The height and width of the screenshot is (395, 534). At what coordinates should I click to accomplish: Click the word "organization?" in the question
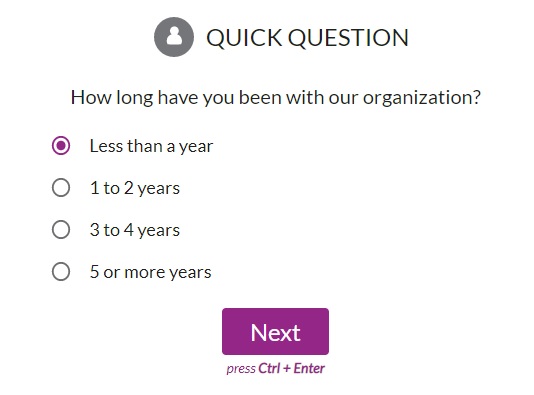(x=422, y=98)
